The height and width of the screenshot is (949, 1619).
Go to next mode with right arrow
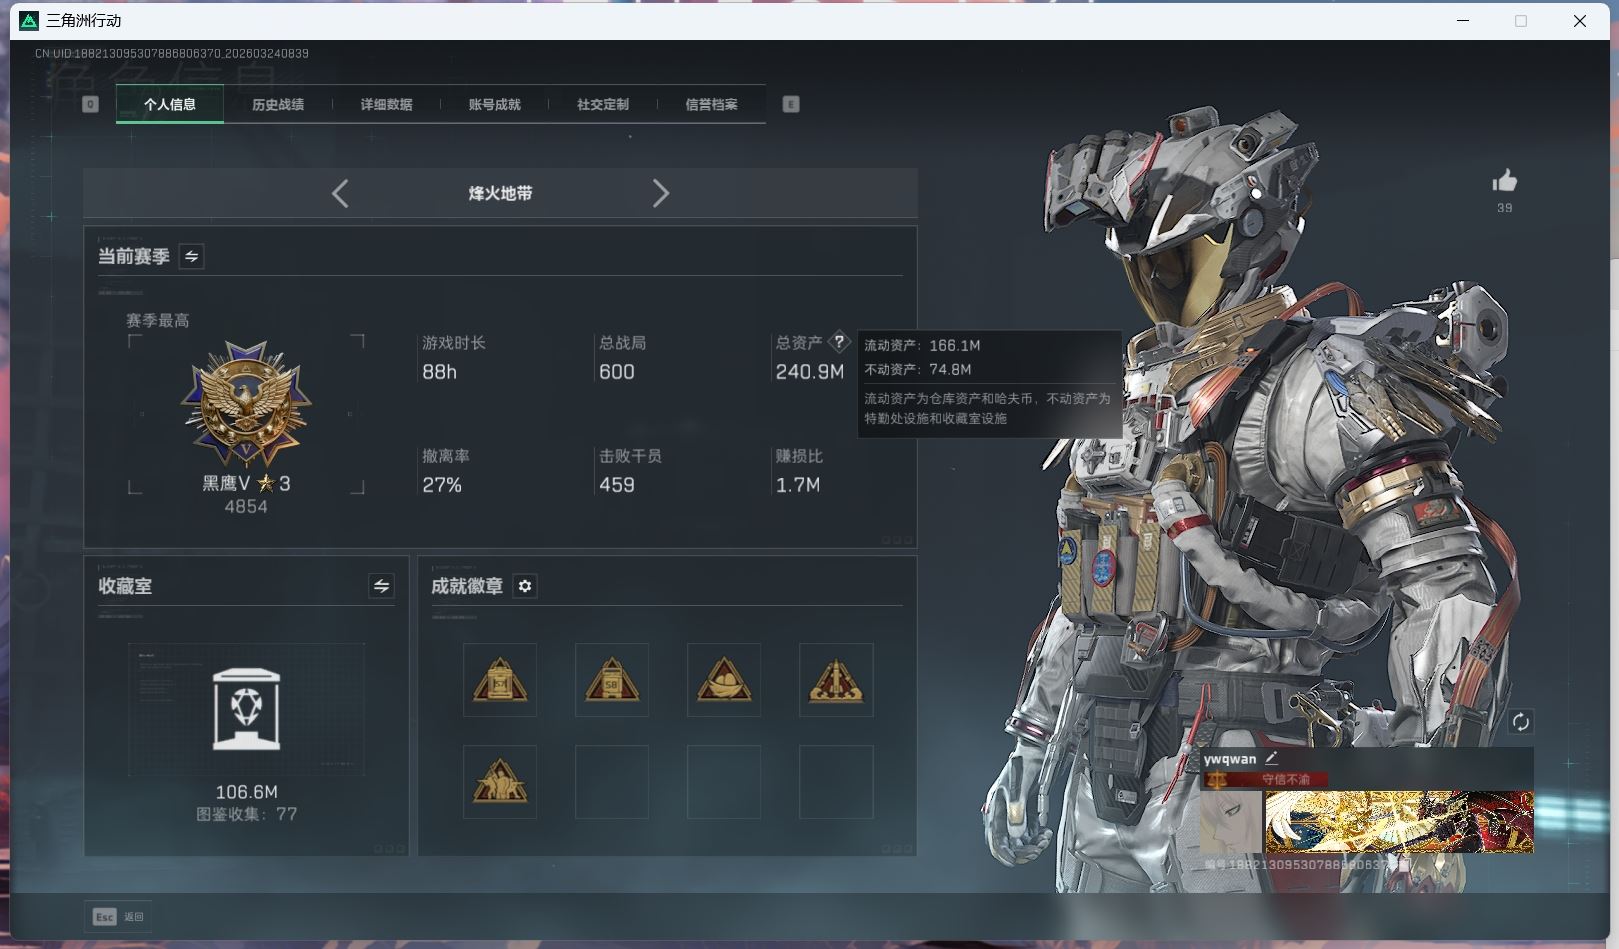tap(660, 193)
